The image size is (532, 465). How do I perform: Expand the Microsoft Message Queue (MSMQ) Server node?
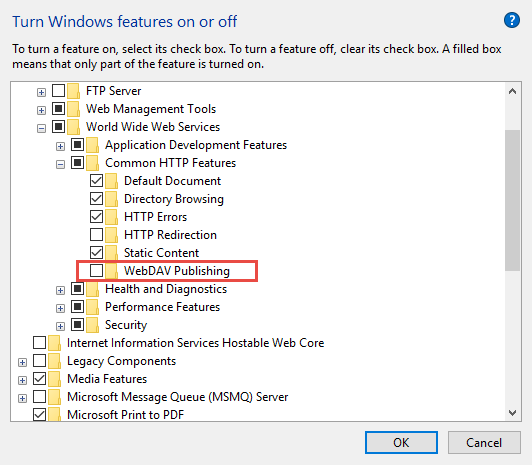22,398
